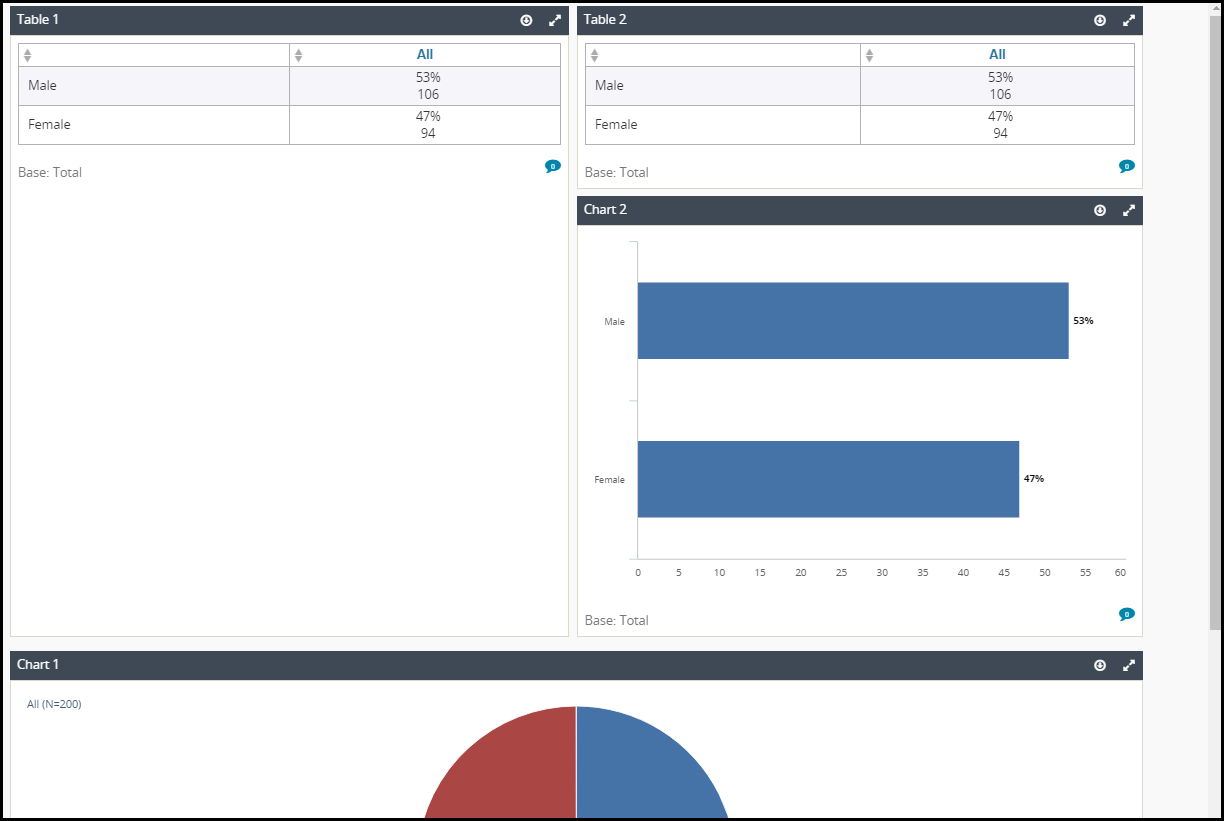Select the Female row label in Table 1
This screenshot has width=1224, height=821.
[49, 125]
